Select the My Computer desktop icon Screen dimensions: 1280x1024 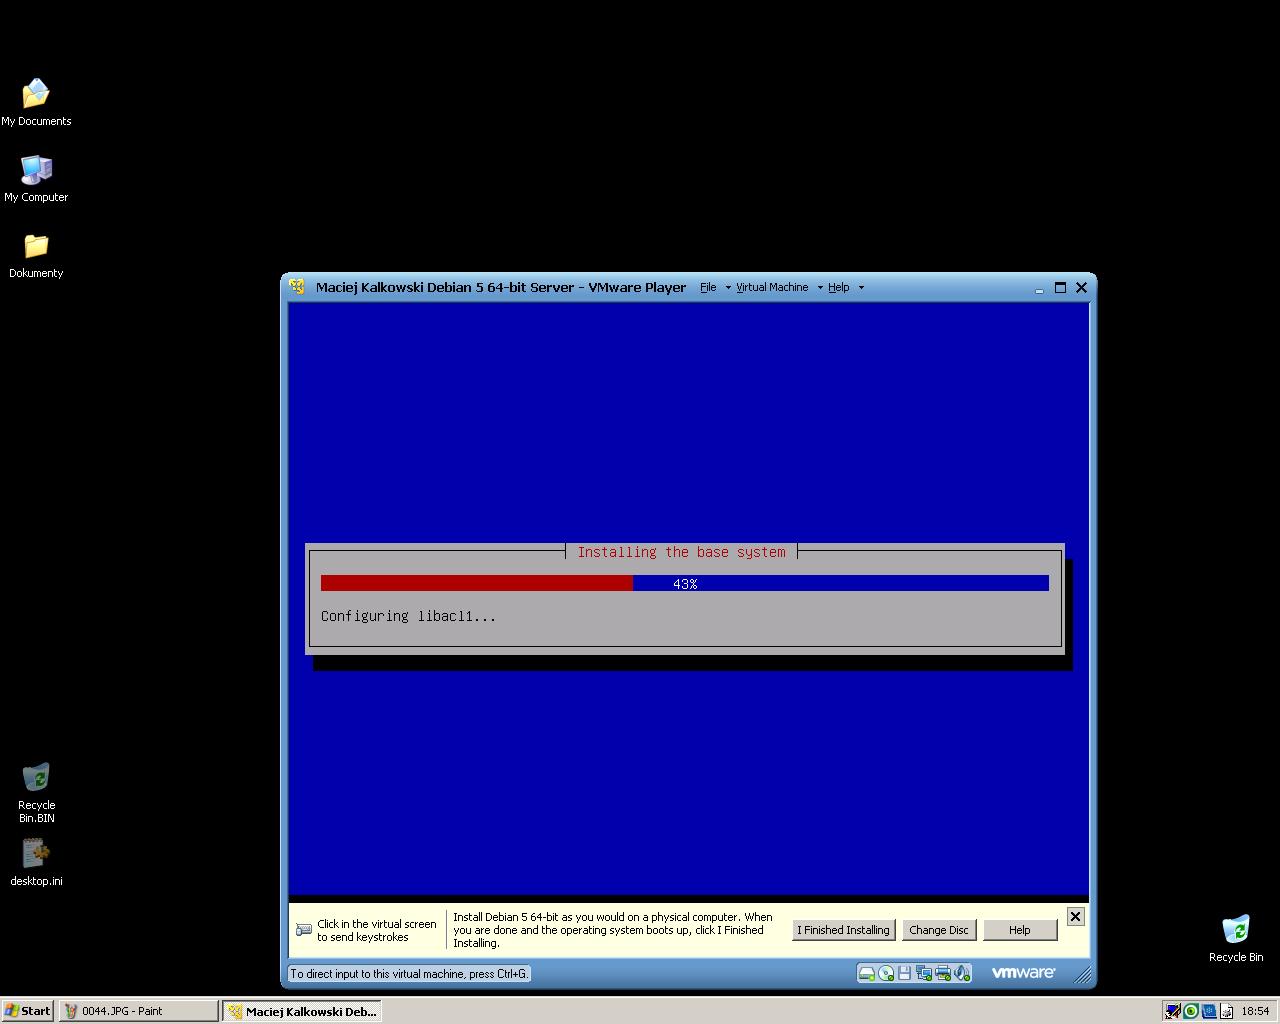36,179
